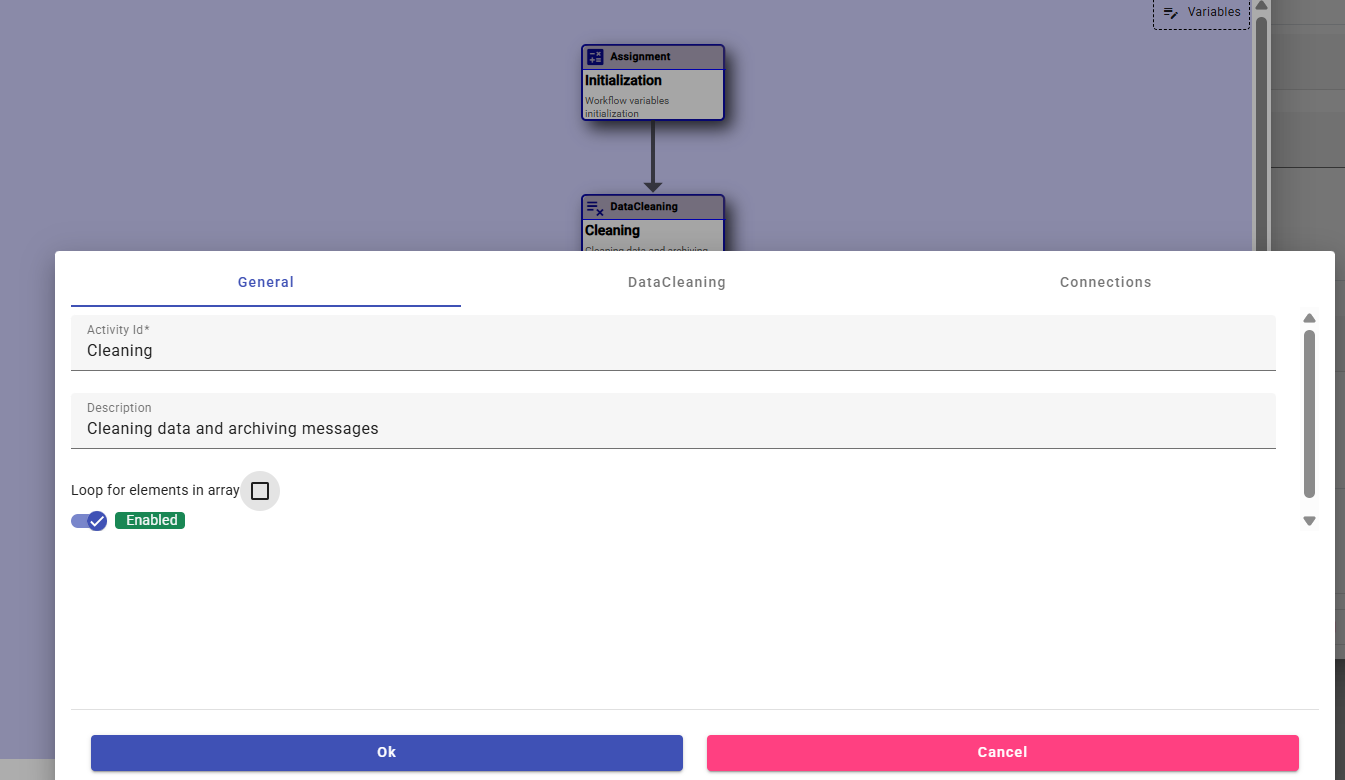Image resolution: width=1345 pixels, height=780 pixels.
Task: Click the canvas vertical scrollbar thumb
Action: (1262, 130)
